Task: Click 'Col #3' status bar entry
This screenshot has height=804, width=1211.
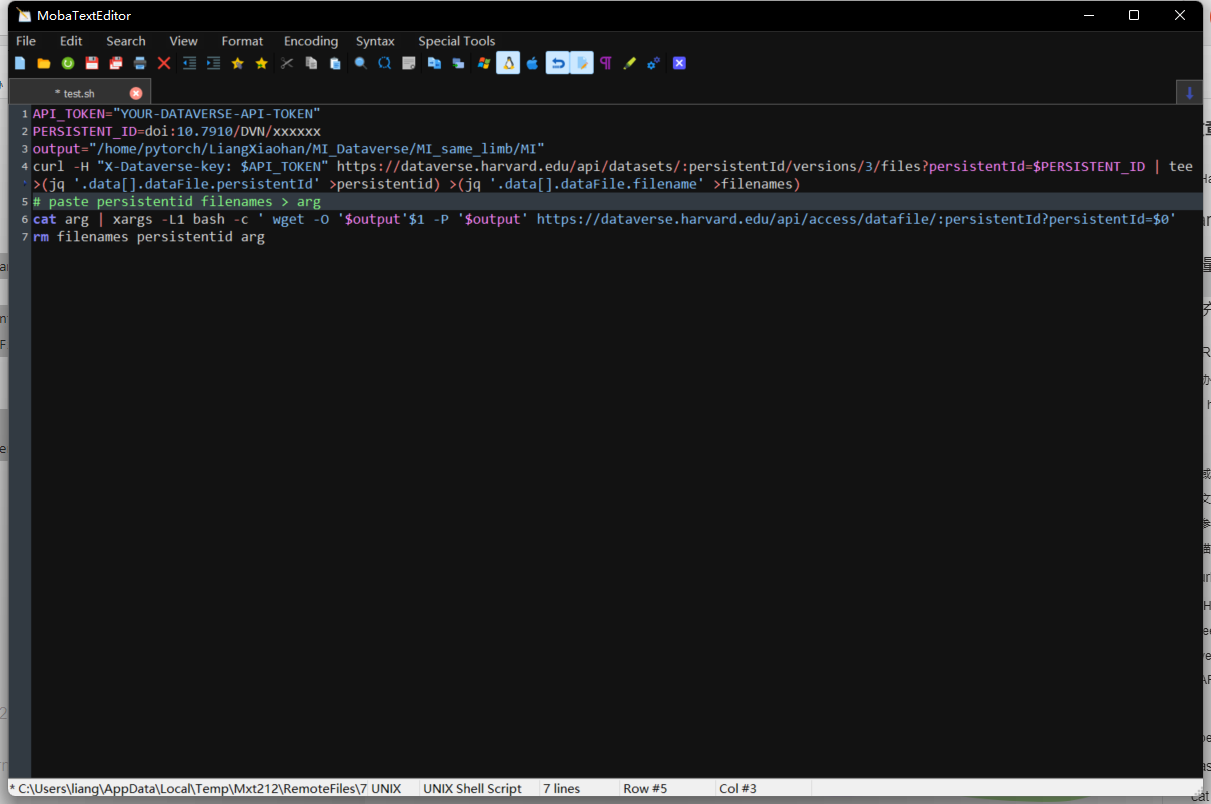Action: point(738,788)
